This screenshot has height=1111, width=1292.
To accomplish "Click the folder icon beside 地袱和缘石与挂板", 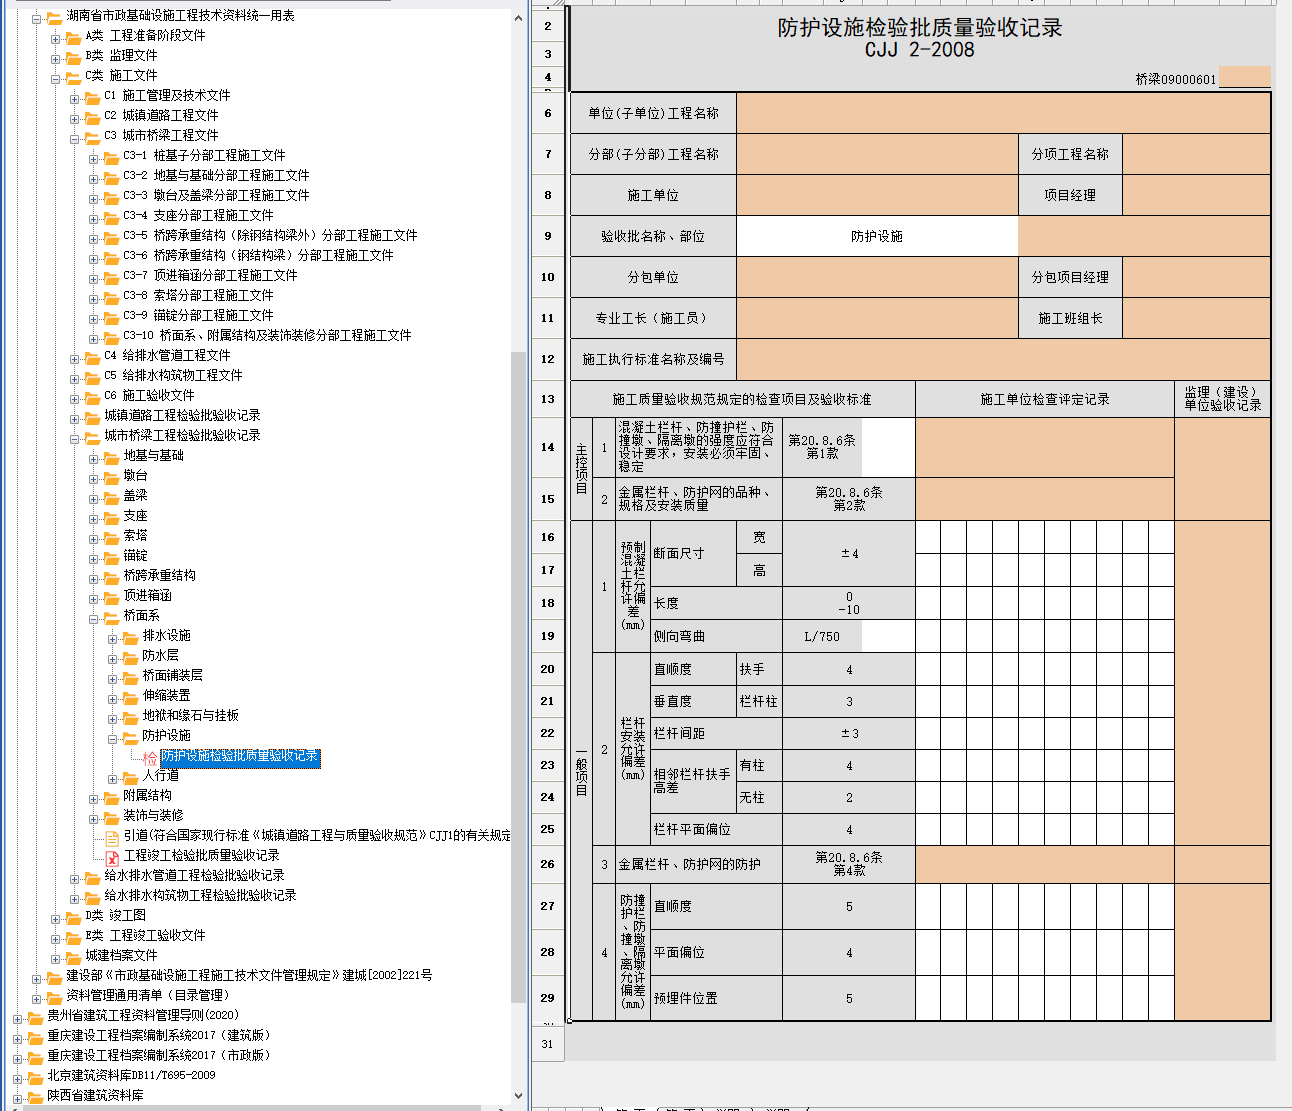I will pos(130,717).
